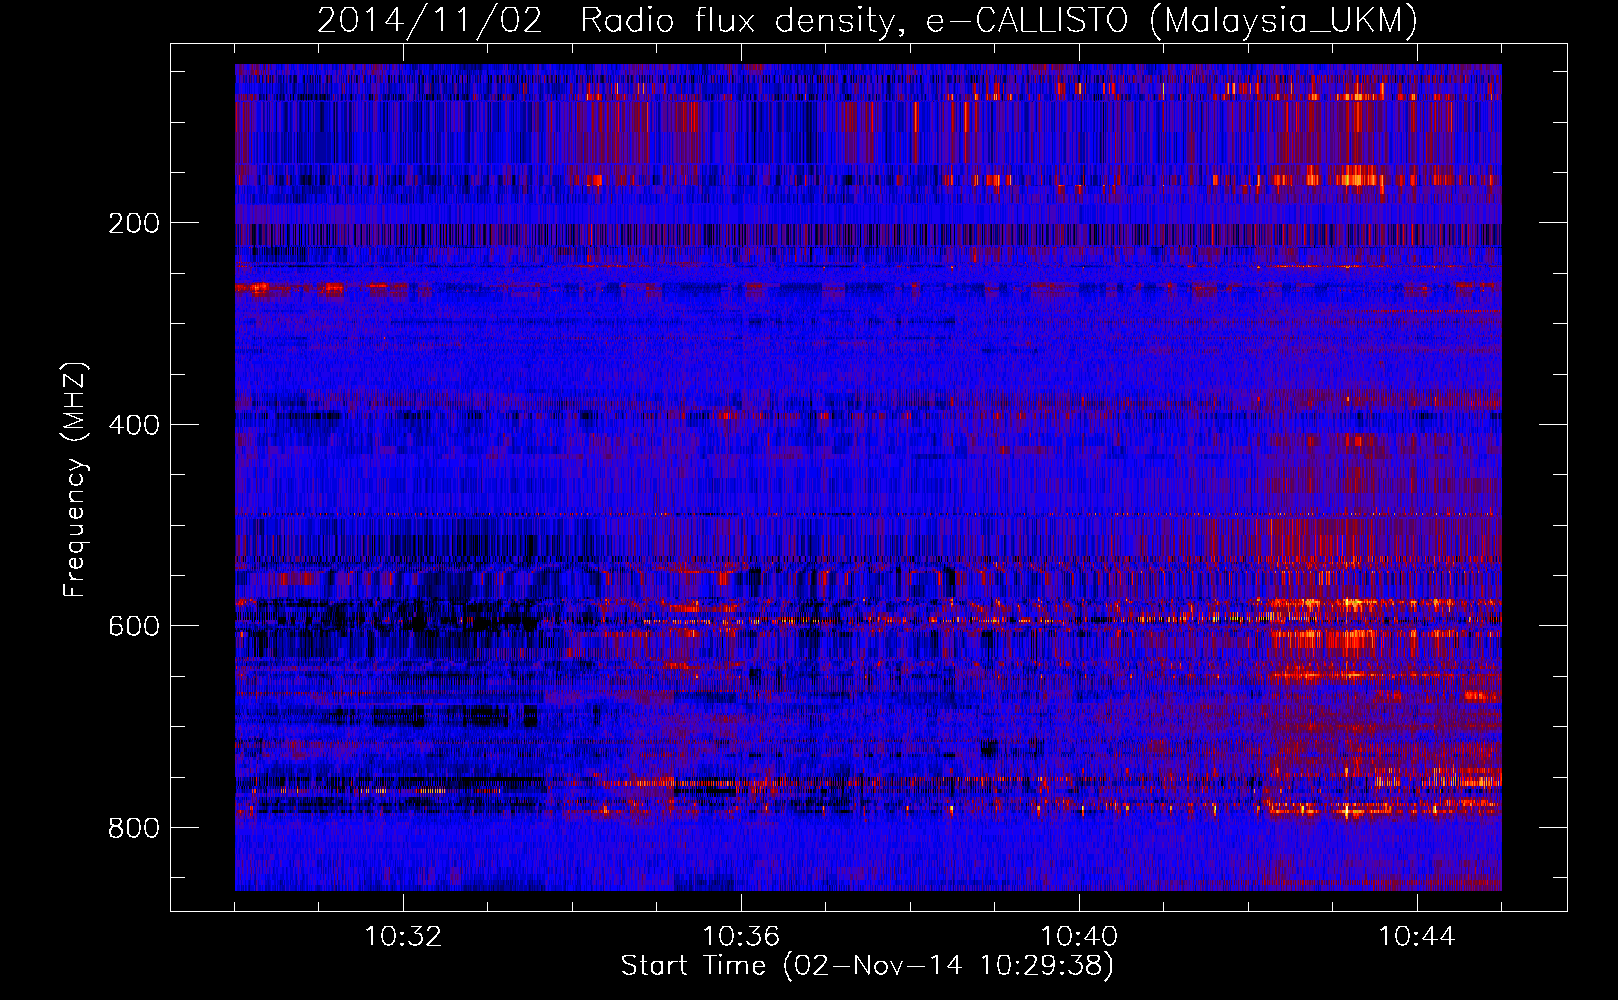Click the "Start Time (02-Nov-14 10:29:38)" label

[867, 966]
